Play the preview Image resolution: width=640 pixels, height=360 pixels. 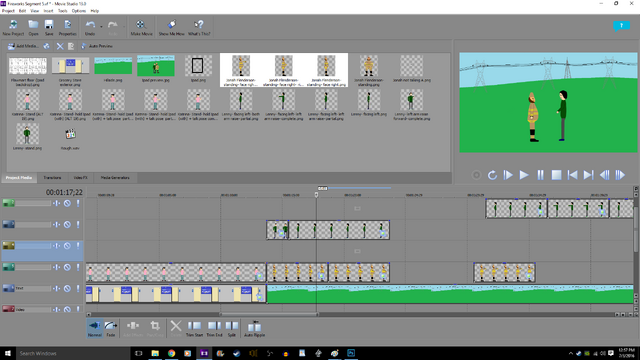(524, 175)
